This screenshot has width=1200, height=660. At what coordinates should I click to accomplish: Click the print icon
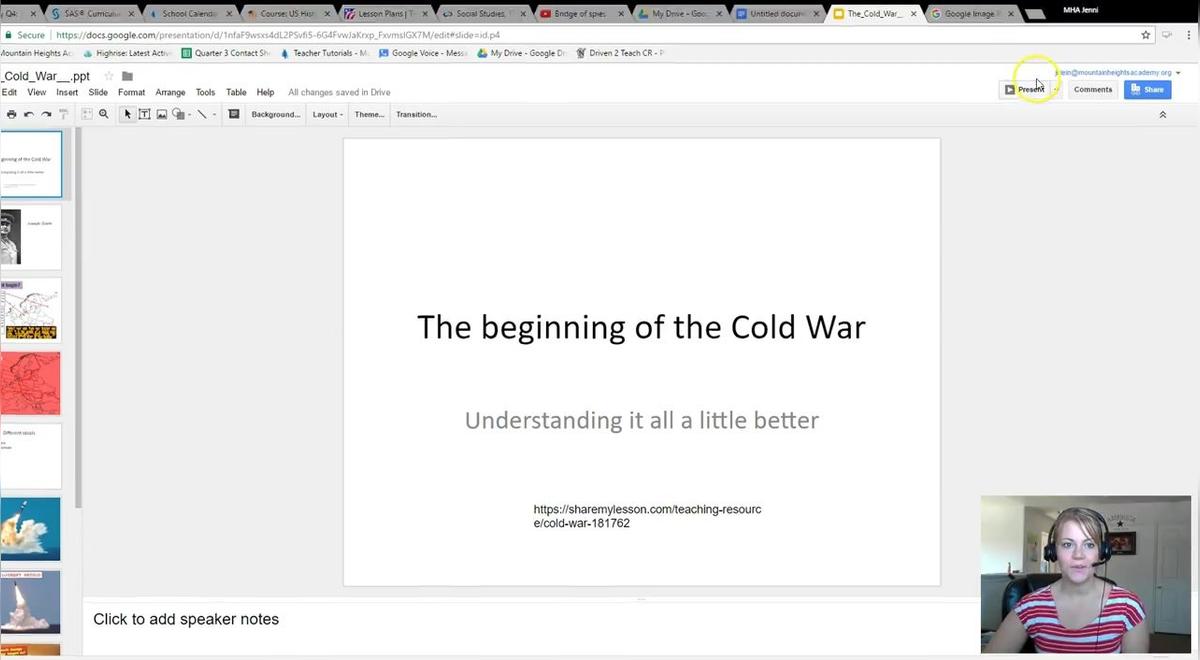pos(11,114)
